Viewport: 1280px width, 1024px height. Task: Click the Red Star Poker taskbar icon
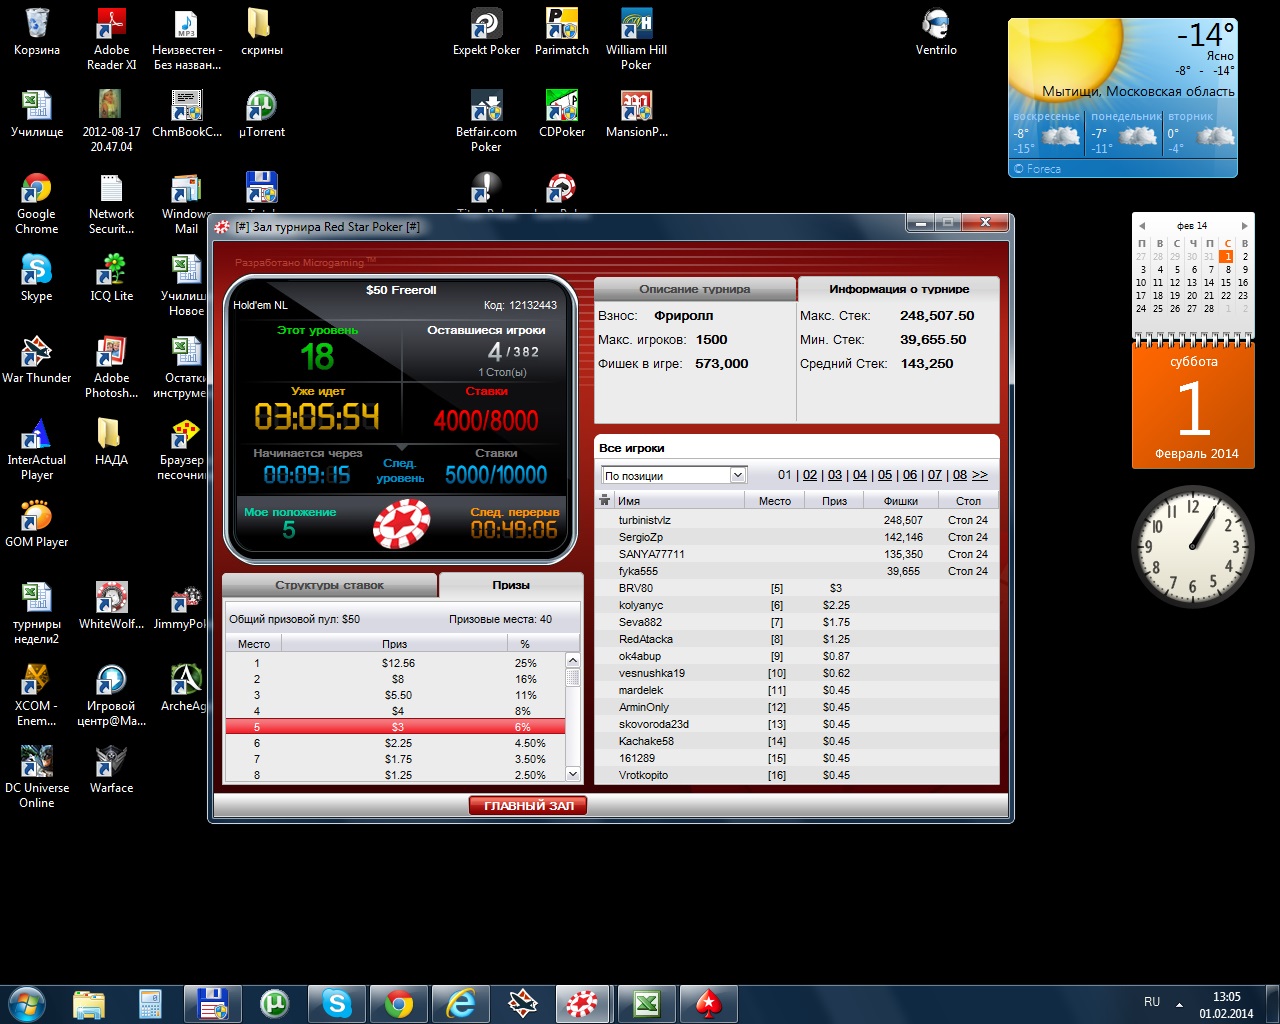pos(583,1003)
